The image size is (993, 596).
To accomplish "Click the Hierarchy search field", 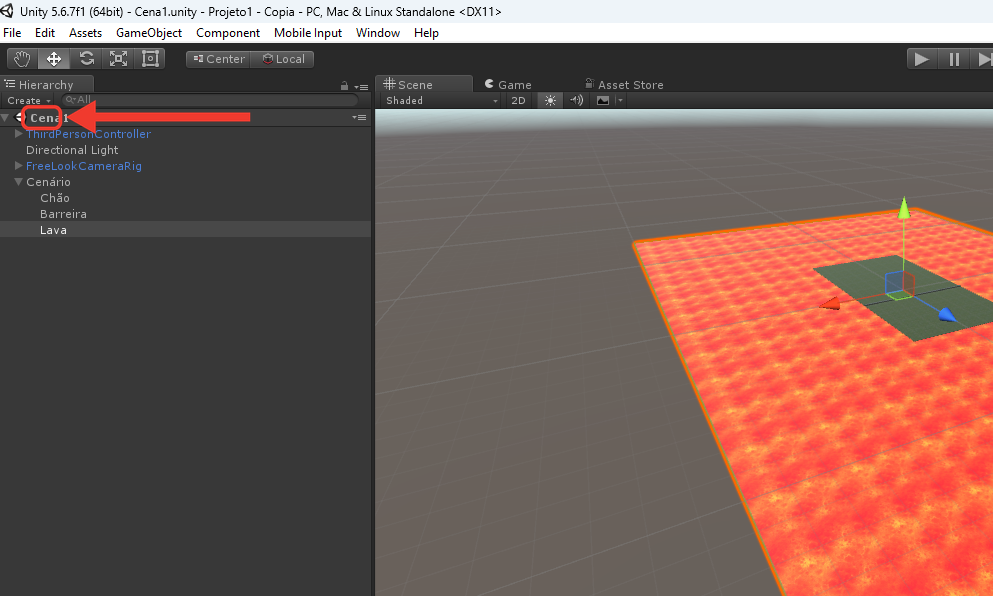I will [210, 99].
